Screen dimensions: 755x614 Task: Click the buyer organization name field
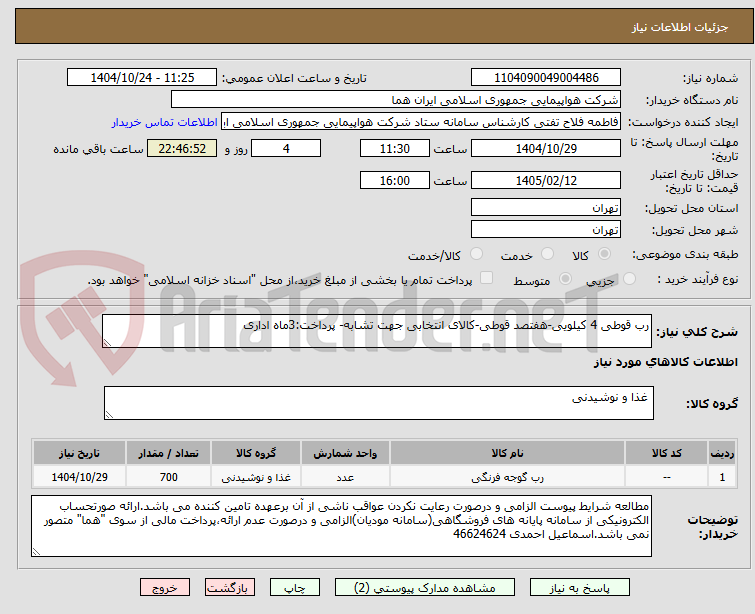point(396,100)
